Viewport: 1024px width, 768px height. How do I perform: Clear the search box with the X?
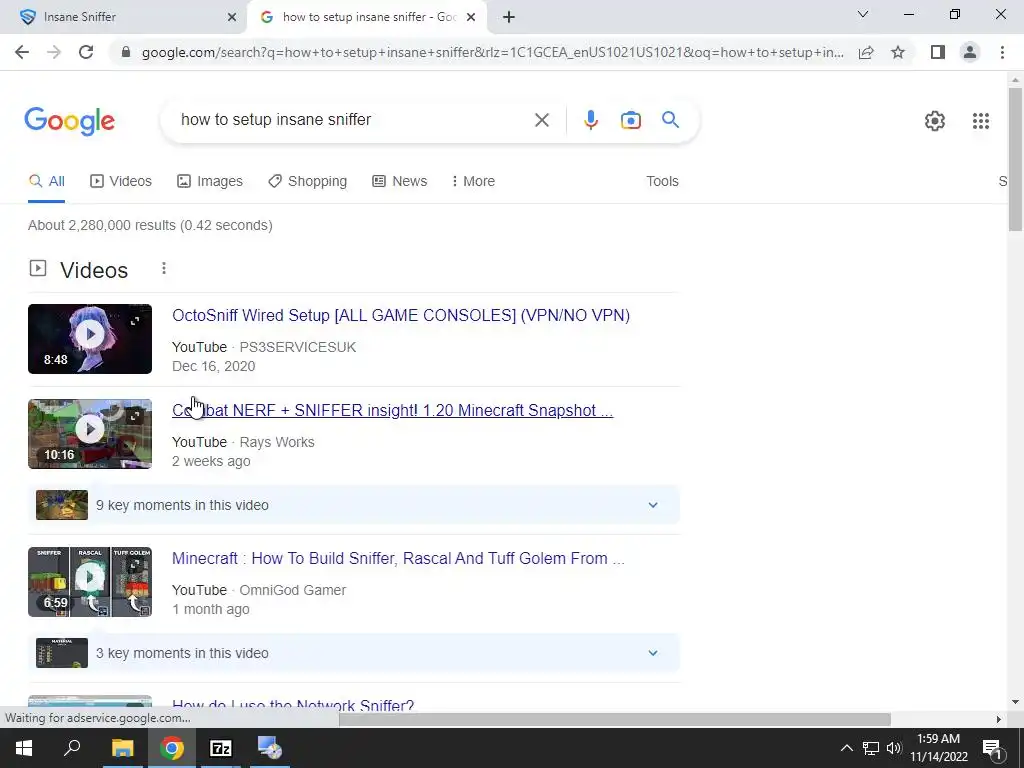[x=541, y=120]
